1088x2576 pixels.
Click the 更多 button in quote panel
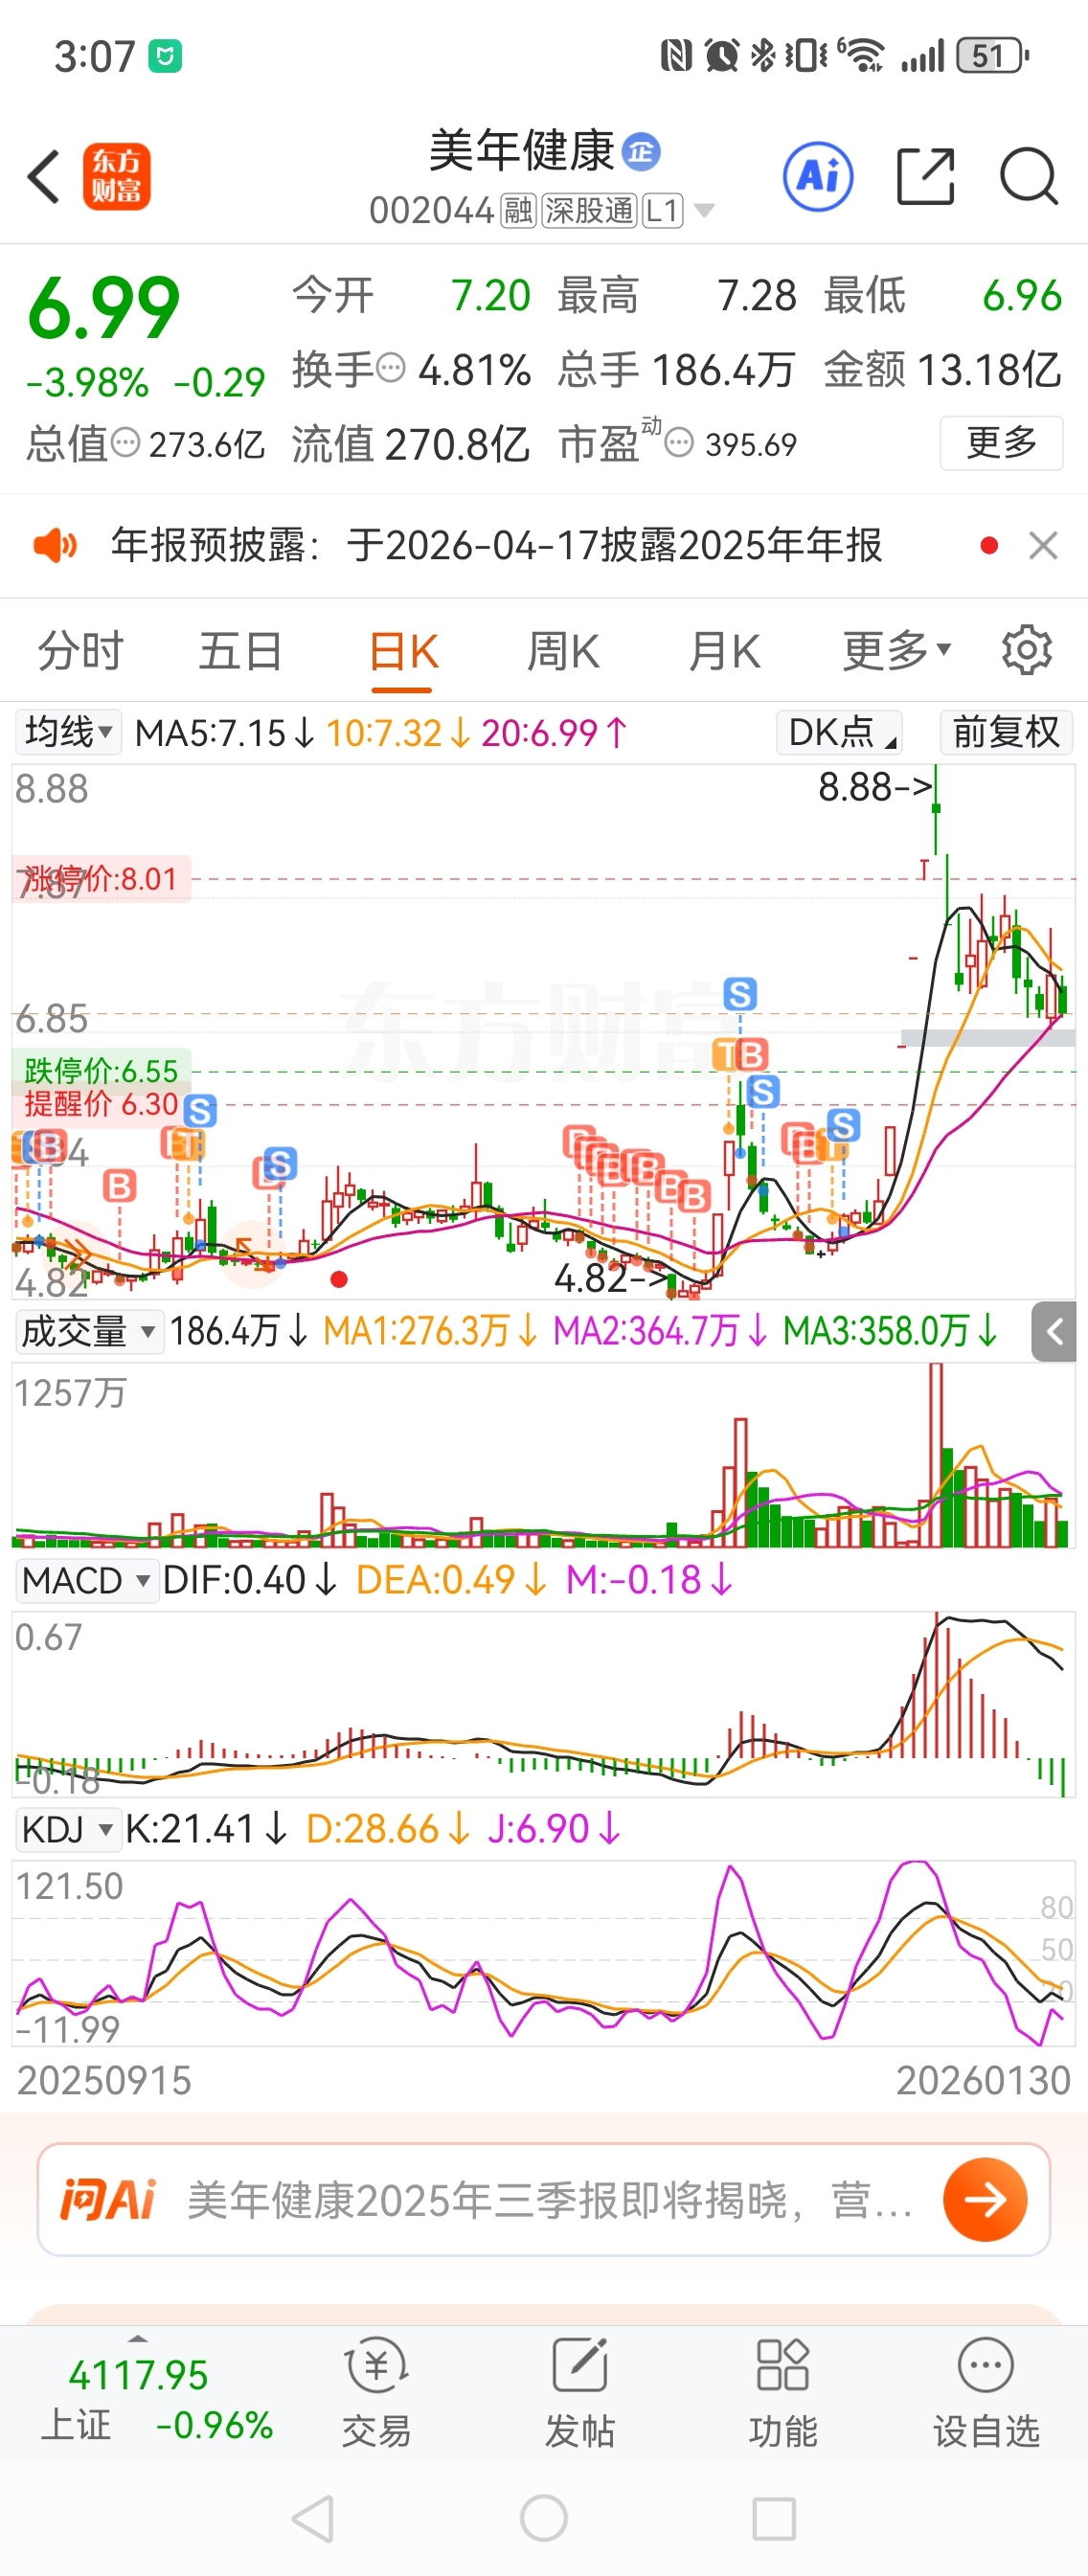1001,442
